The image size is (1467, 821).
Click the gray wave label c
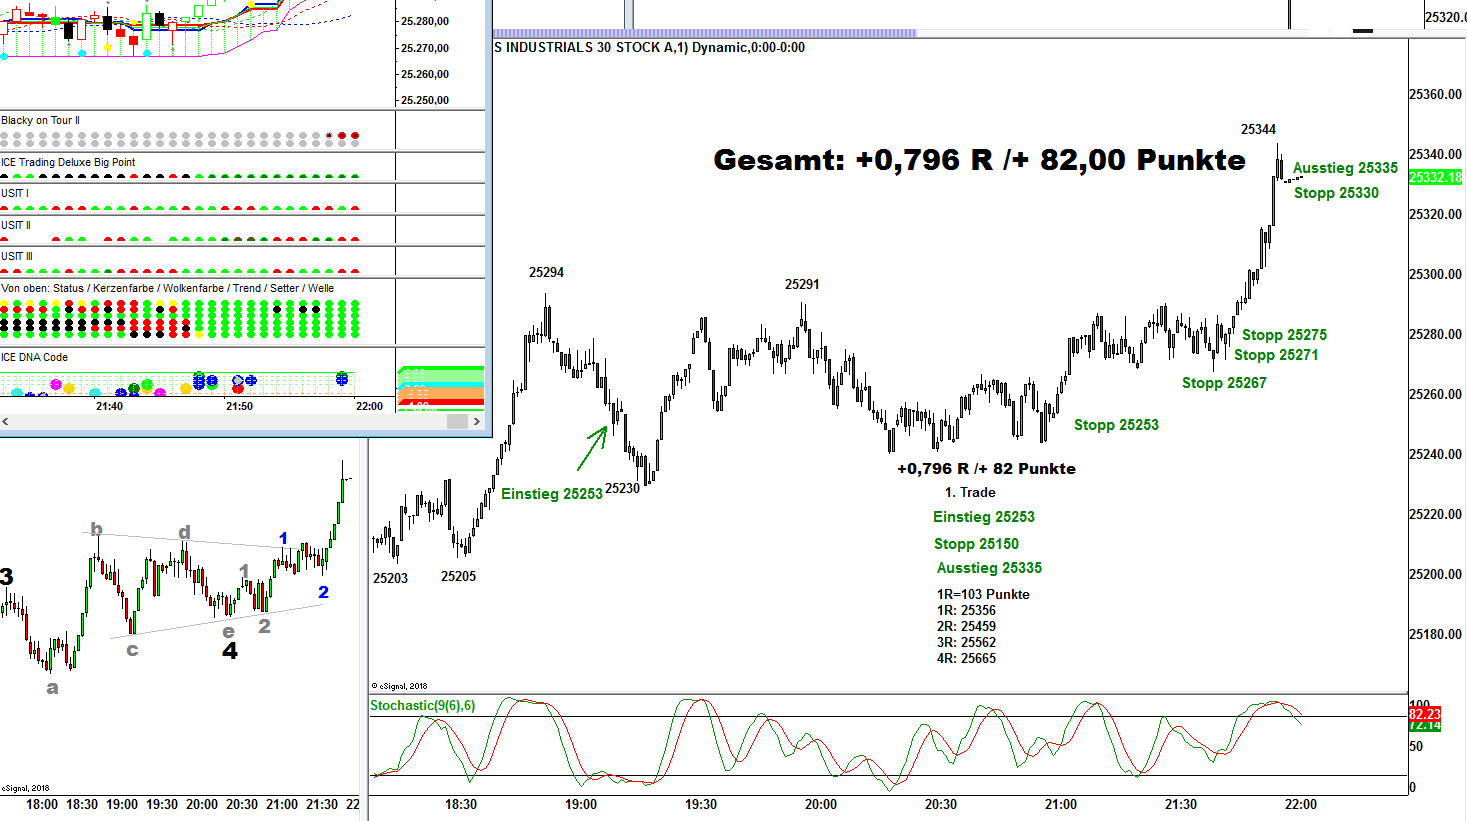(x=132, y=650)
